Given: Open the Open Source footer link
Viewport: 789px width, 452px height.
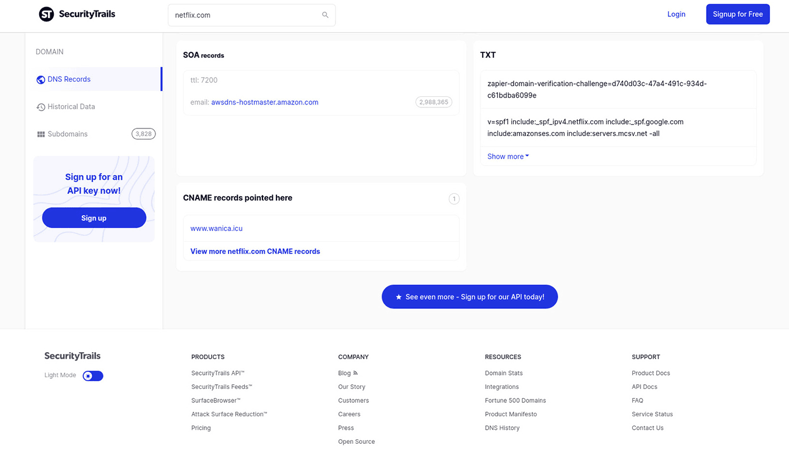Looking at the screenshot, I should click(x=356, y=441).
